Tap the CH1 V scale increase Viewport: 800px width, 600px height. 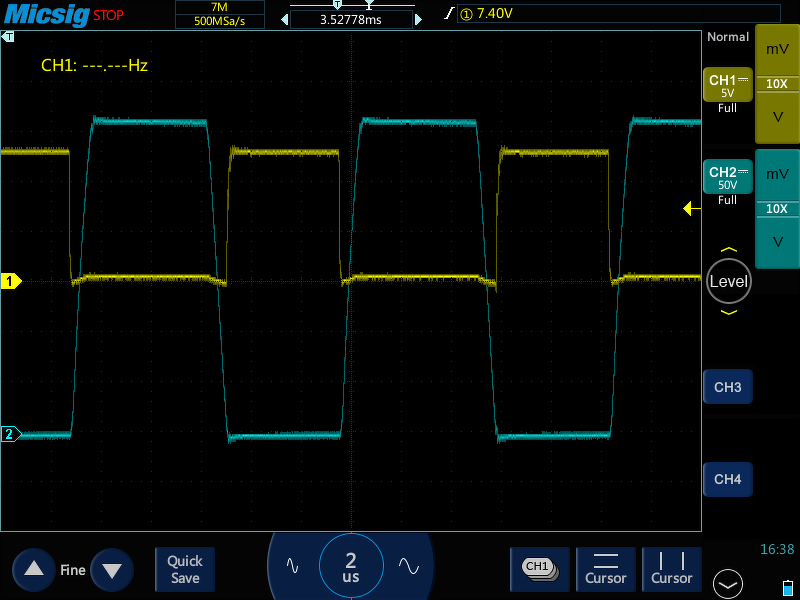coord(777,117)
